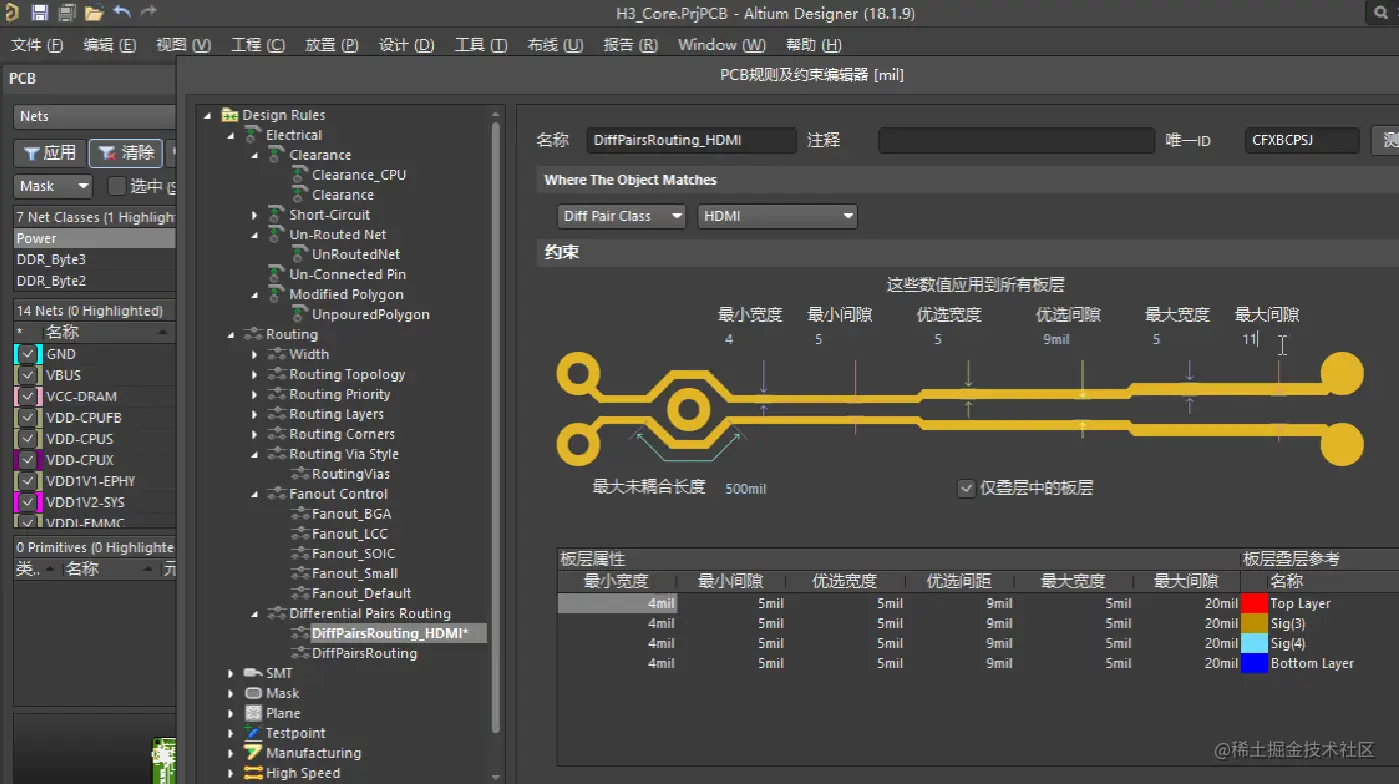Uncheck the 仅叠层中的板层 checkbox
Image resolution: width=1399 pixels, height=784 pixels.
(966, 488)
